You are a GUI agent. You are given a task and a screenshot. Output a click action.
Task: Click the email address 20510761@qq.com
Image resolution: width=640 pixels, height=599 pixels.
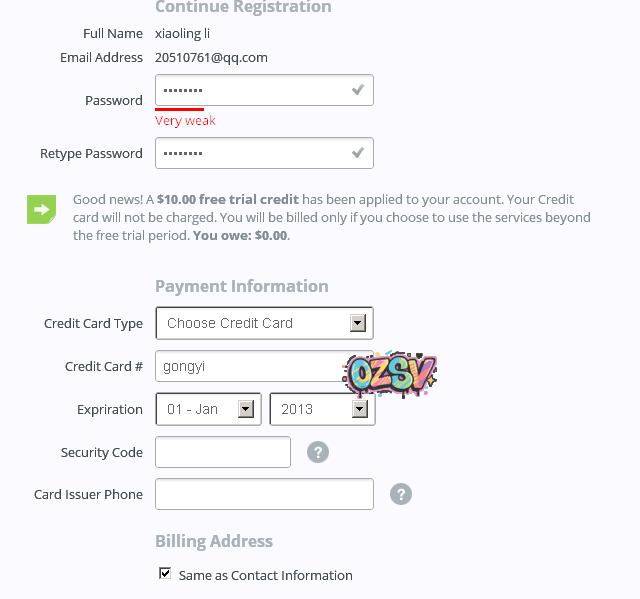coord(211,58)
